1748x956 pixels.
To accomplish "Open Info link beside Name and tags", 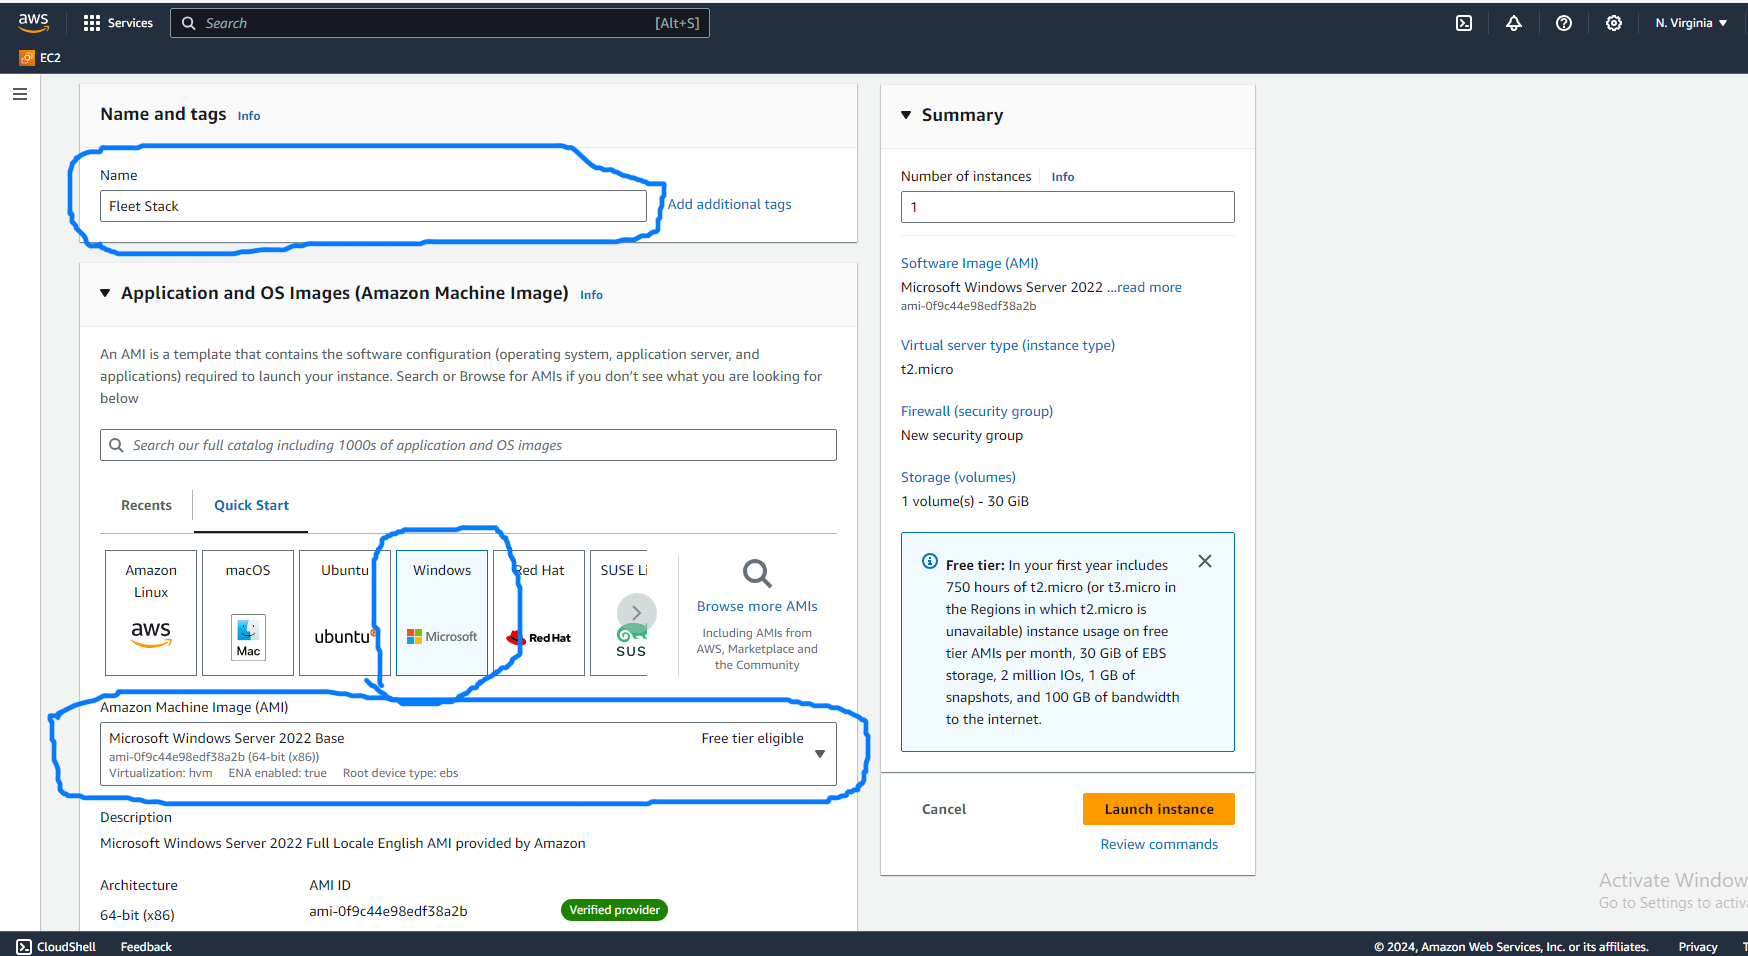I will (x=249, y=116).
